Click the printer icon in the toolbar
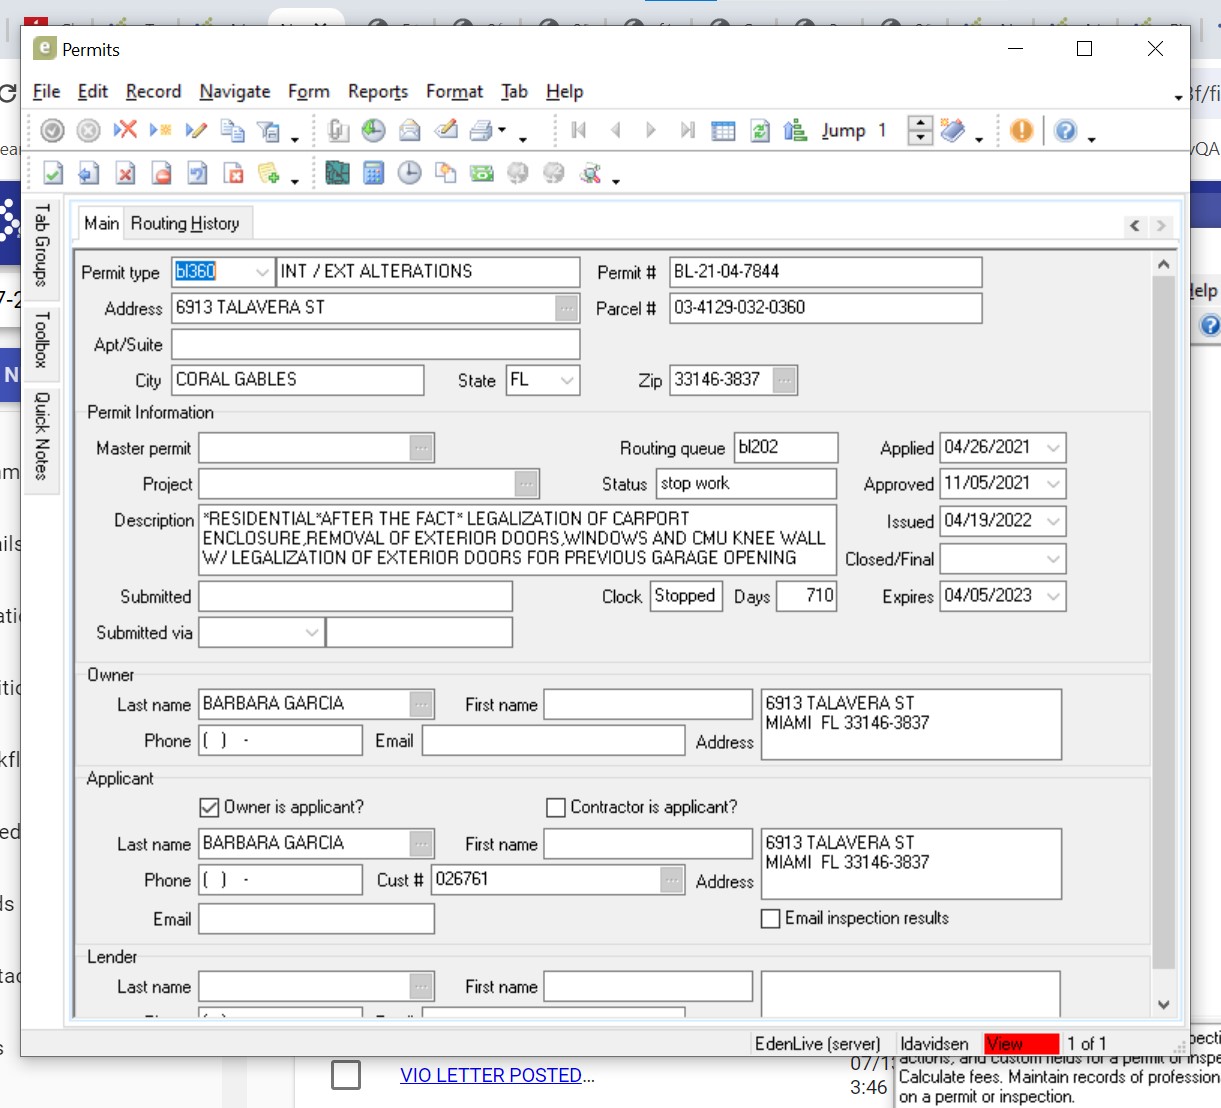The width and height of the screenshot is (1221, 1108). coord(482,130)
